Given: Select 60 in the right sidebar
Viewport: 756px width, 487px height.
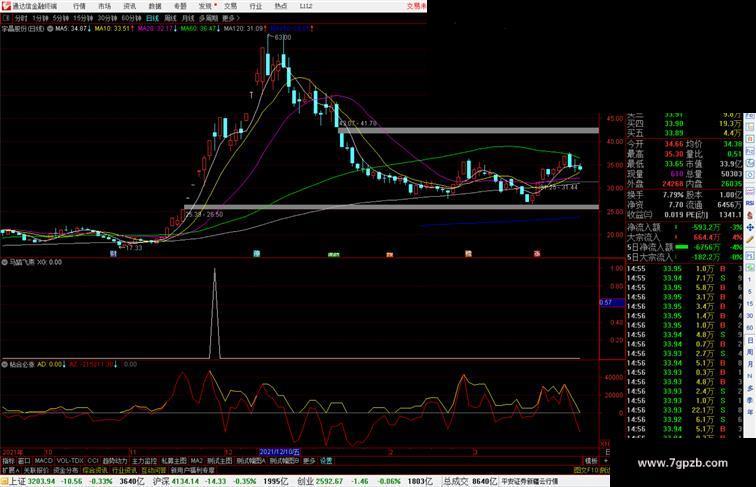Looking at the screenshot, I should coord(750,328).
